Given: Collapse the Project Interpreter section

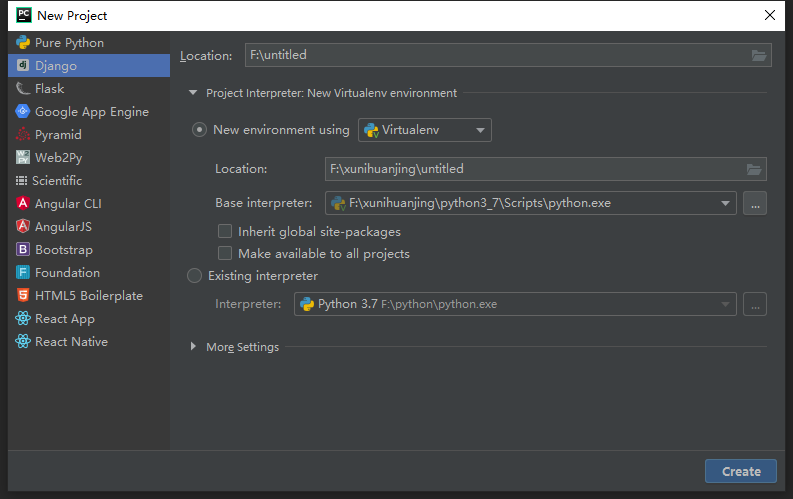Looking at the screenshot, I should [x=193, y=93].
